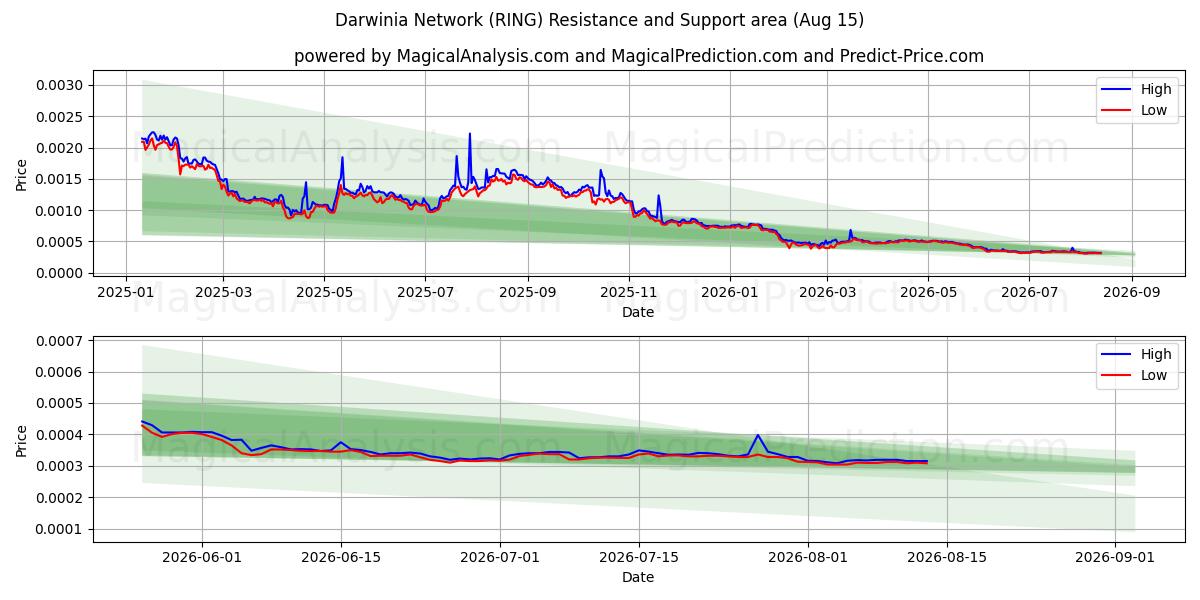Click the bottom chart 'Date' axis label
Image resolution: width=1200 pixels, height=600 pixels.
(638, 577)
